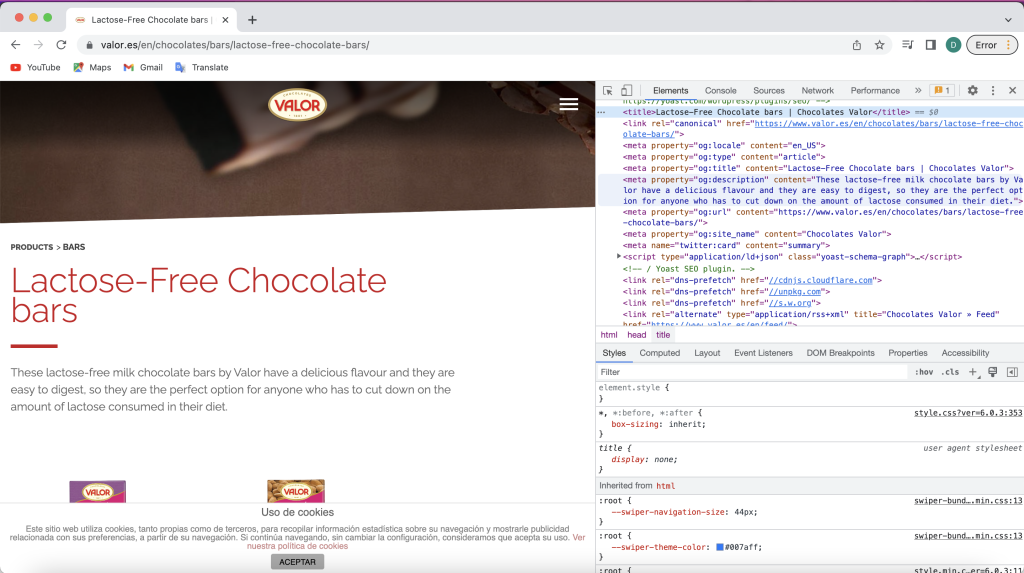This screenshot has width=1024, height=573.
Task: Toggle rendering emulations paintbrush icon
Action: click(993, 372)
